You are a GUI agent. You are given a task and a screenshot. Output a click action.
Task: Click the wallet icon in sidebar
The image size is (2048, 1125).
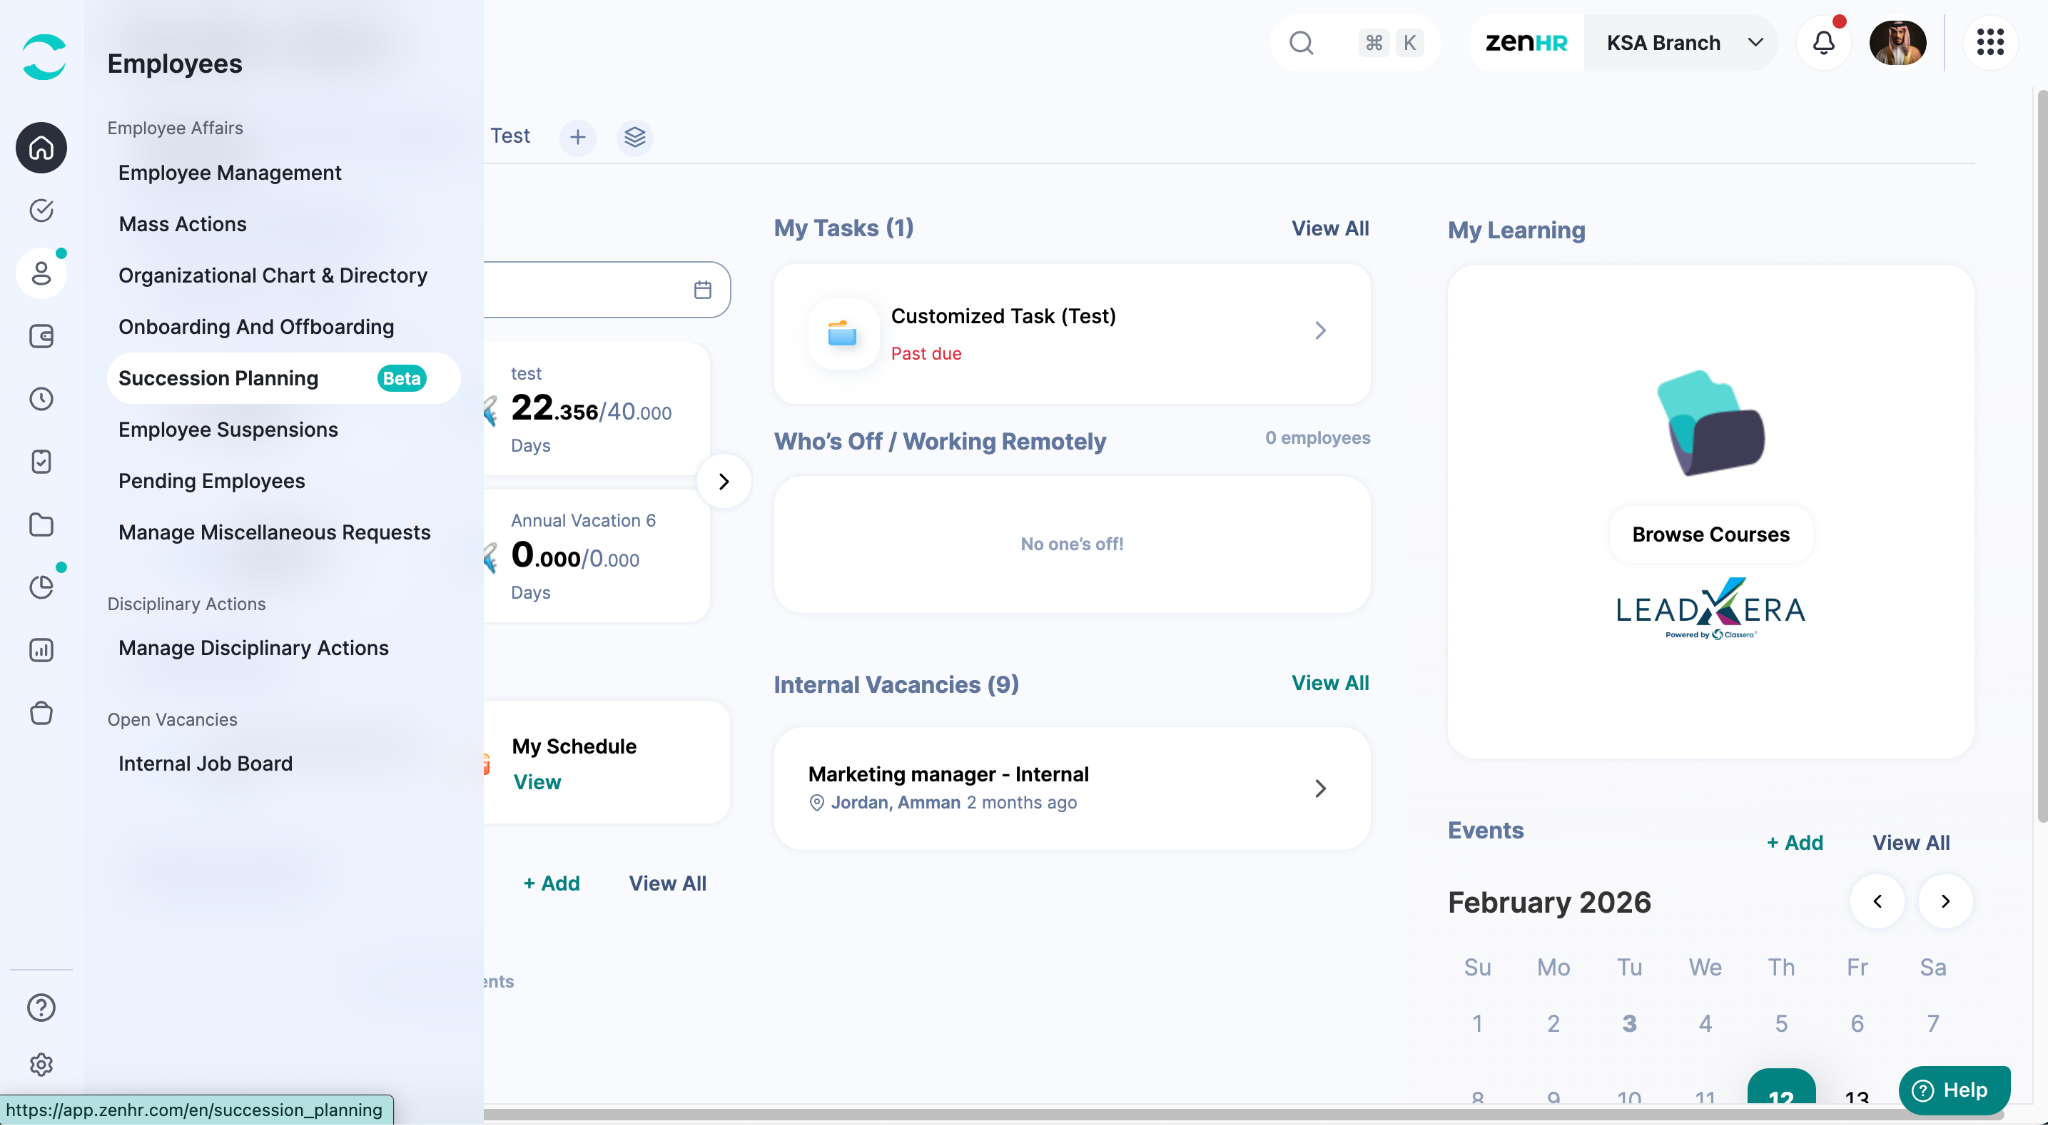click(x=41, y=336)
